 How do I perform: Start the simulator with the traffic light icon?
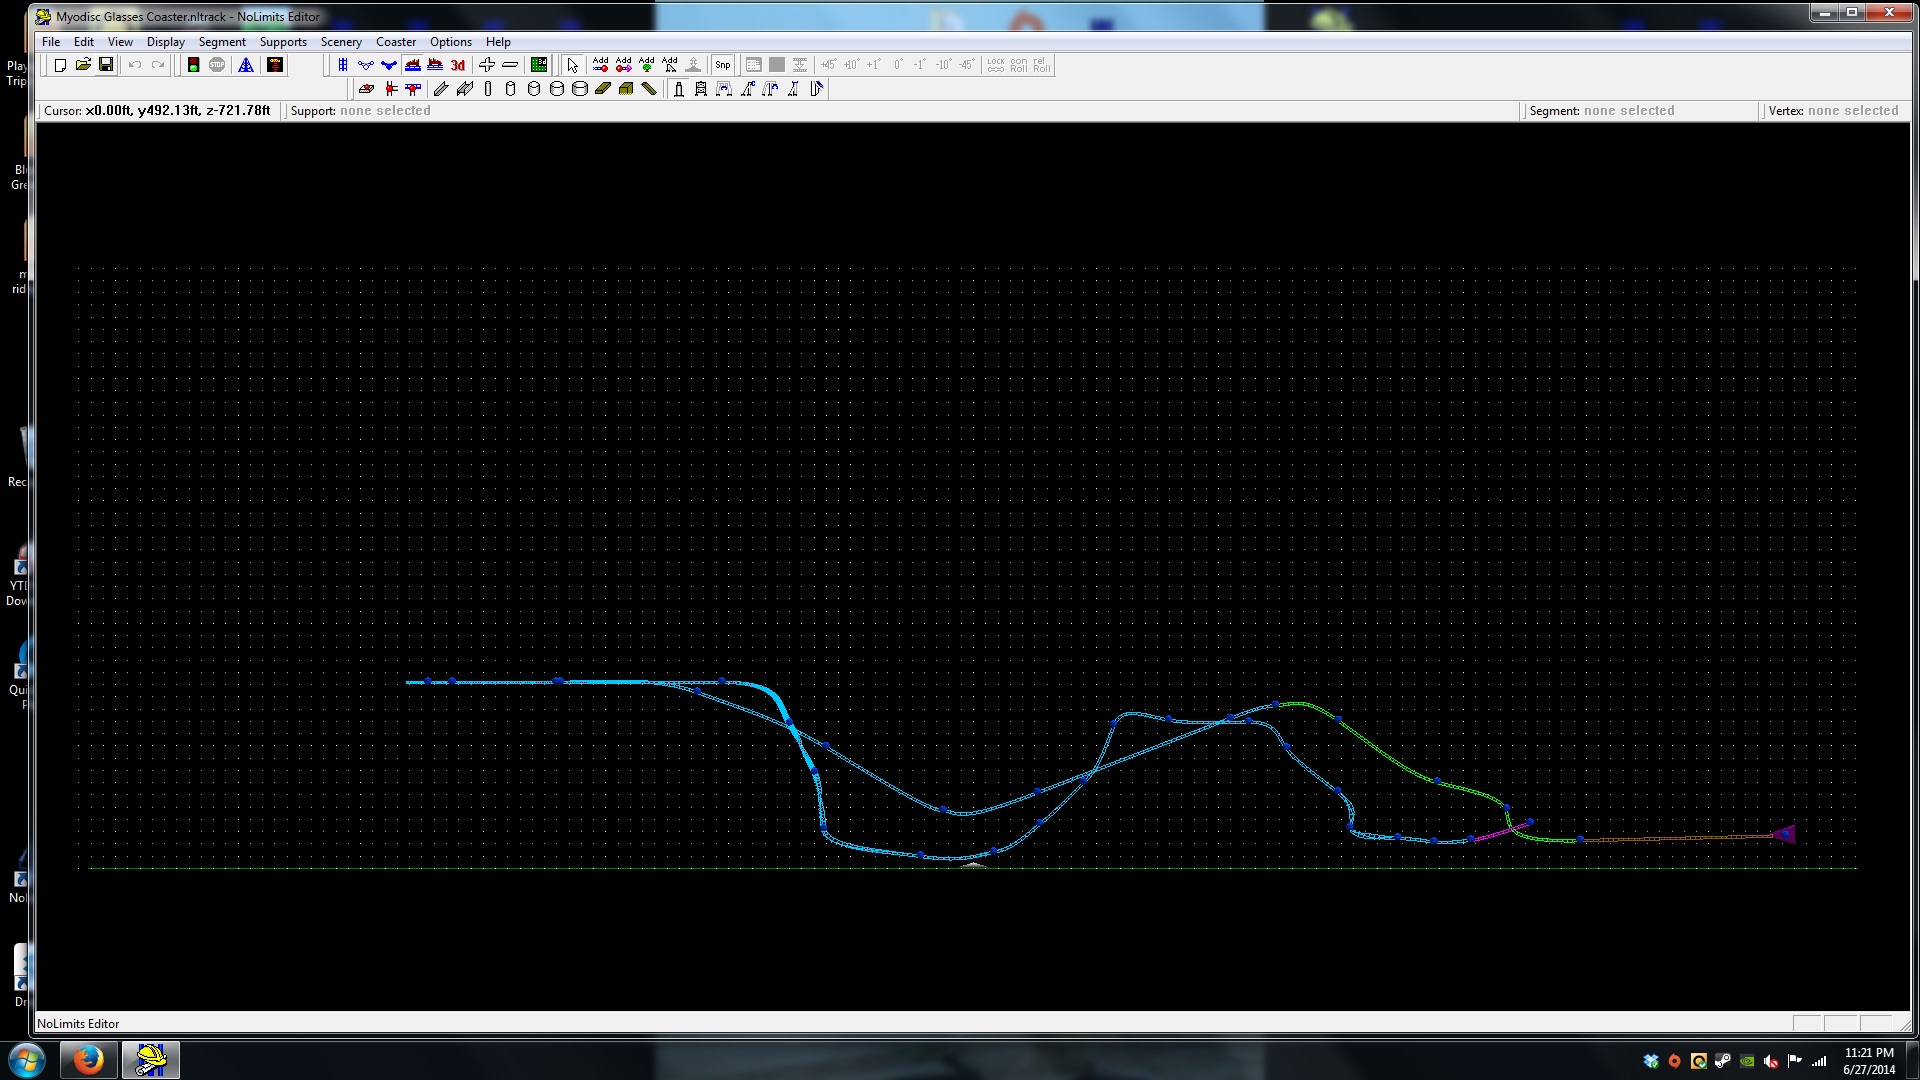193,65
